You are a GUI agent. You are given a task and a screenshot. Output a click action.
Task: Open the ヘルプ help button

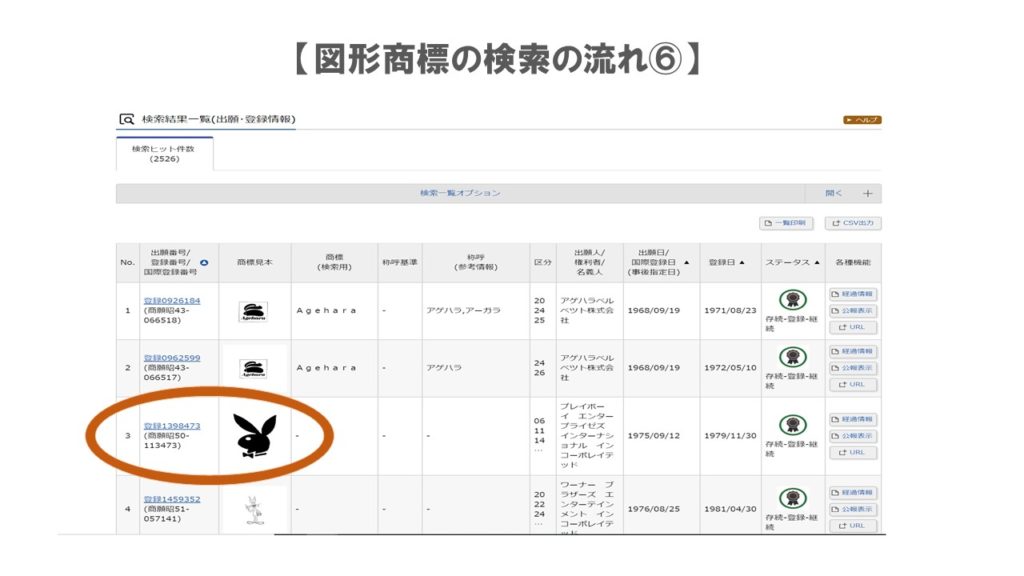tap(861, 120)
